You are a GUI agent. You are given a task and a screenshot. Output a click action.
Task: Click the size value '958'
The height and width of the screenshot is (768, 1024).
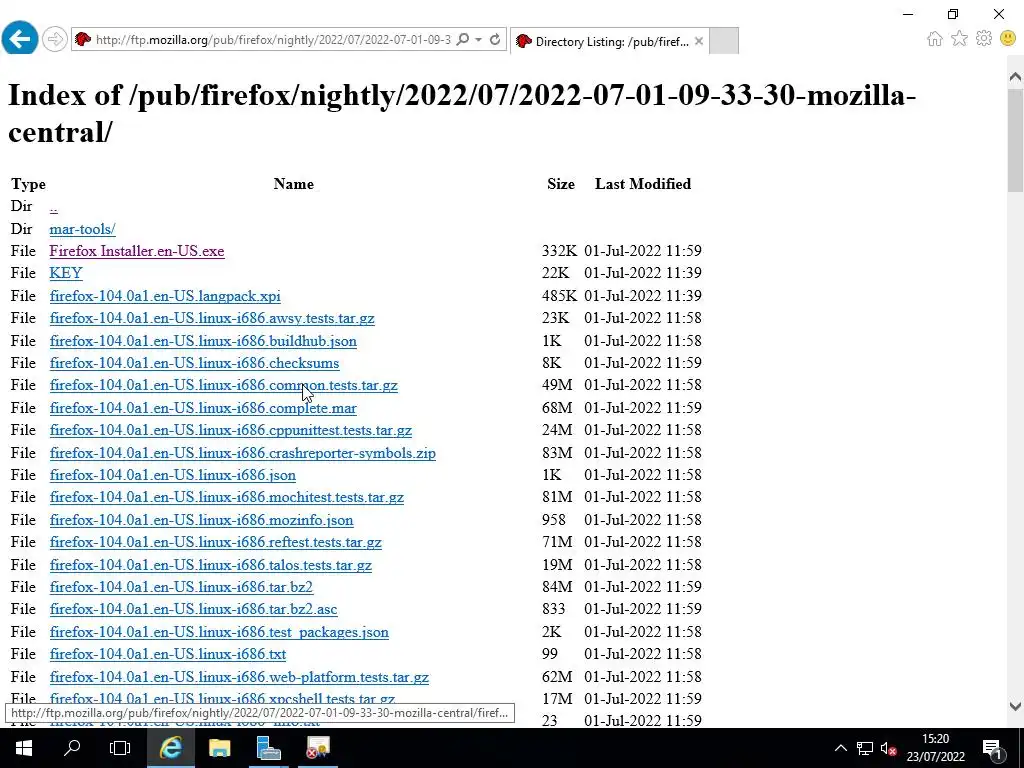pos(554,520)
